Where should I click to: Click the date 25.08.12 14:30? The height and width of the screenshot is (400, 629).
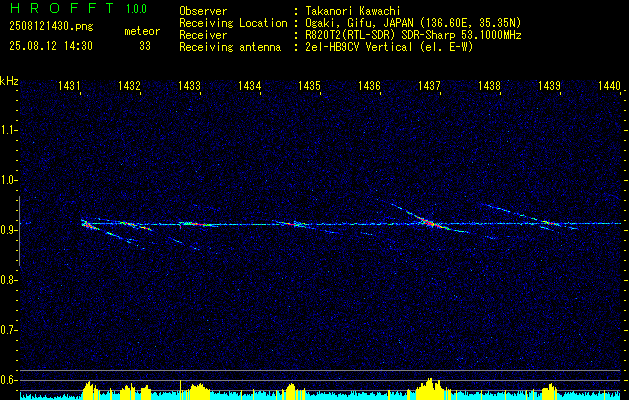pos(51,46)
